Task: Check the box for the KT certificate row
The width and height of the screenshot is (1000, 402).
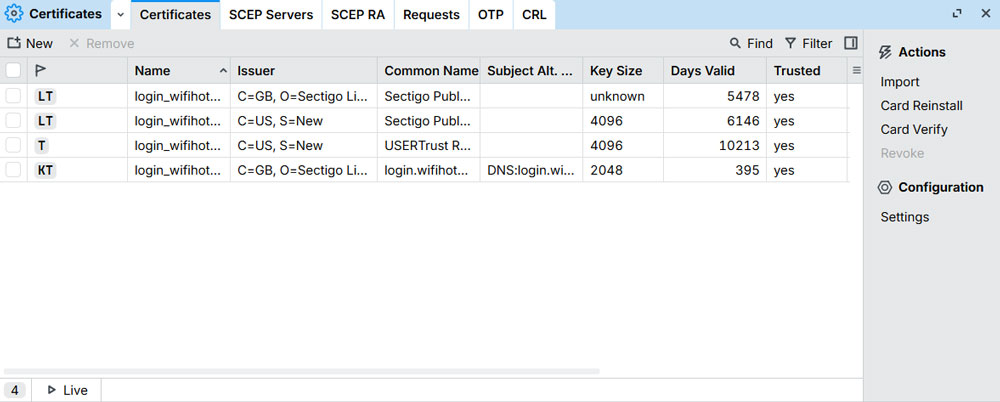Action: click(13, 170)
